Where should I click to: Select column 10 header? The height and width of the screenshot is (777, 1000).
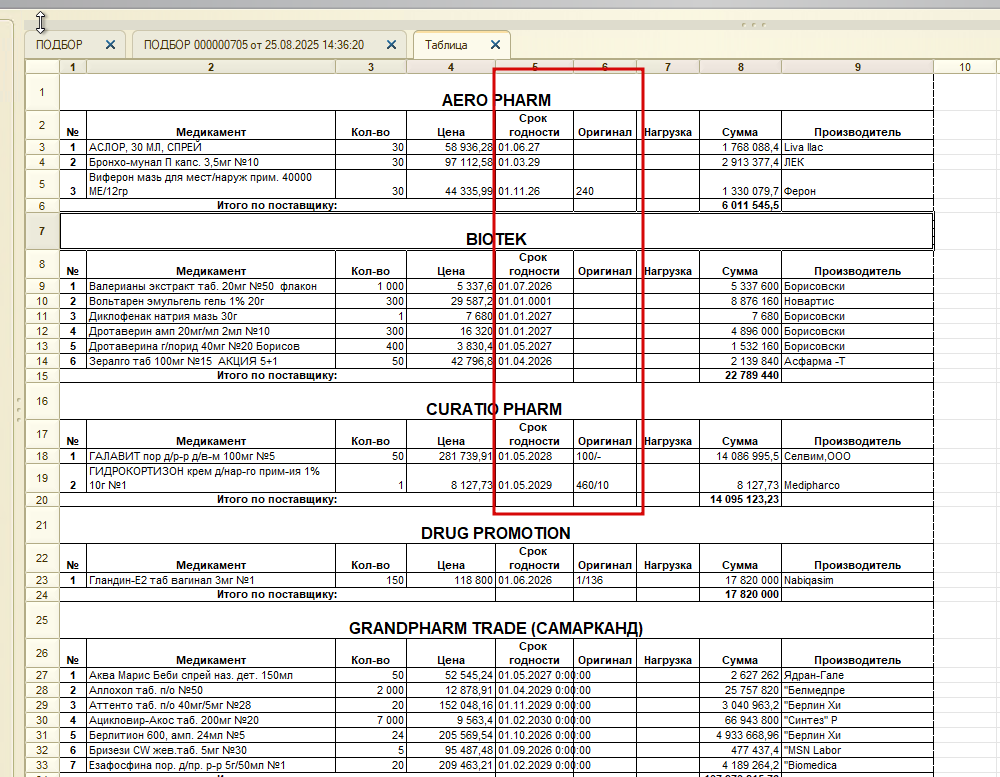(964, 67)
